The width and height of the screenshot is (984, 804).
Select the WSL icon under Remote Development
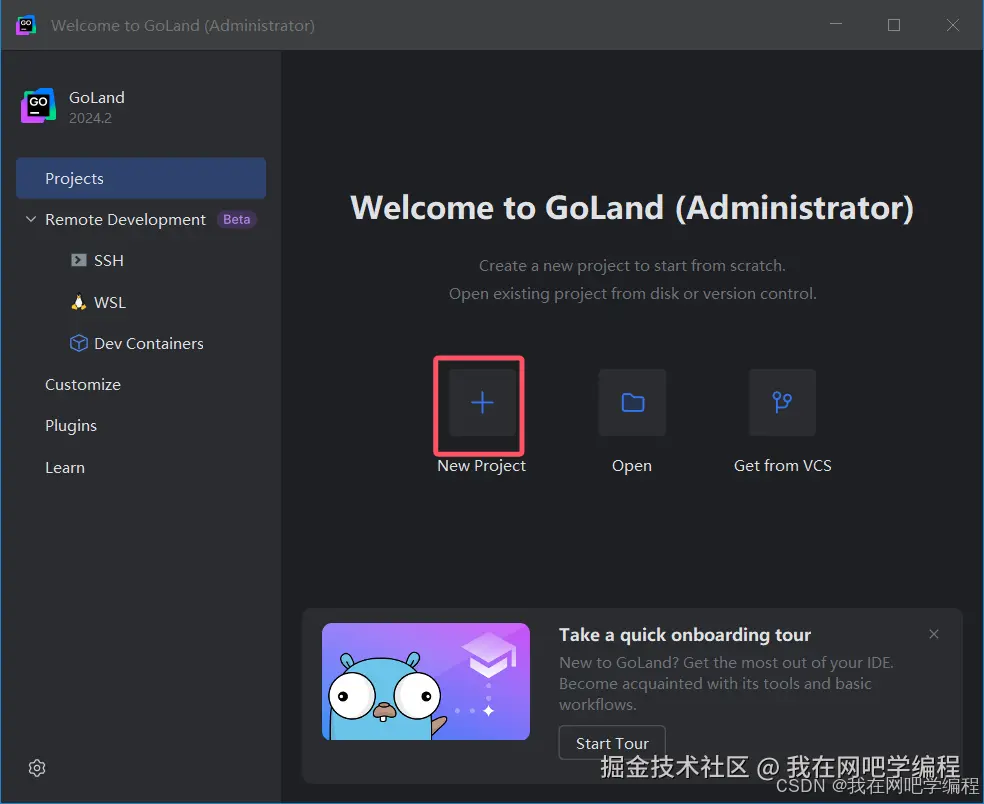76,301
